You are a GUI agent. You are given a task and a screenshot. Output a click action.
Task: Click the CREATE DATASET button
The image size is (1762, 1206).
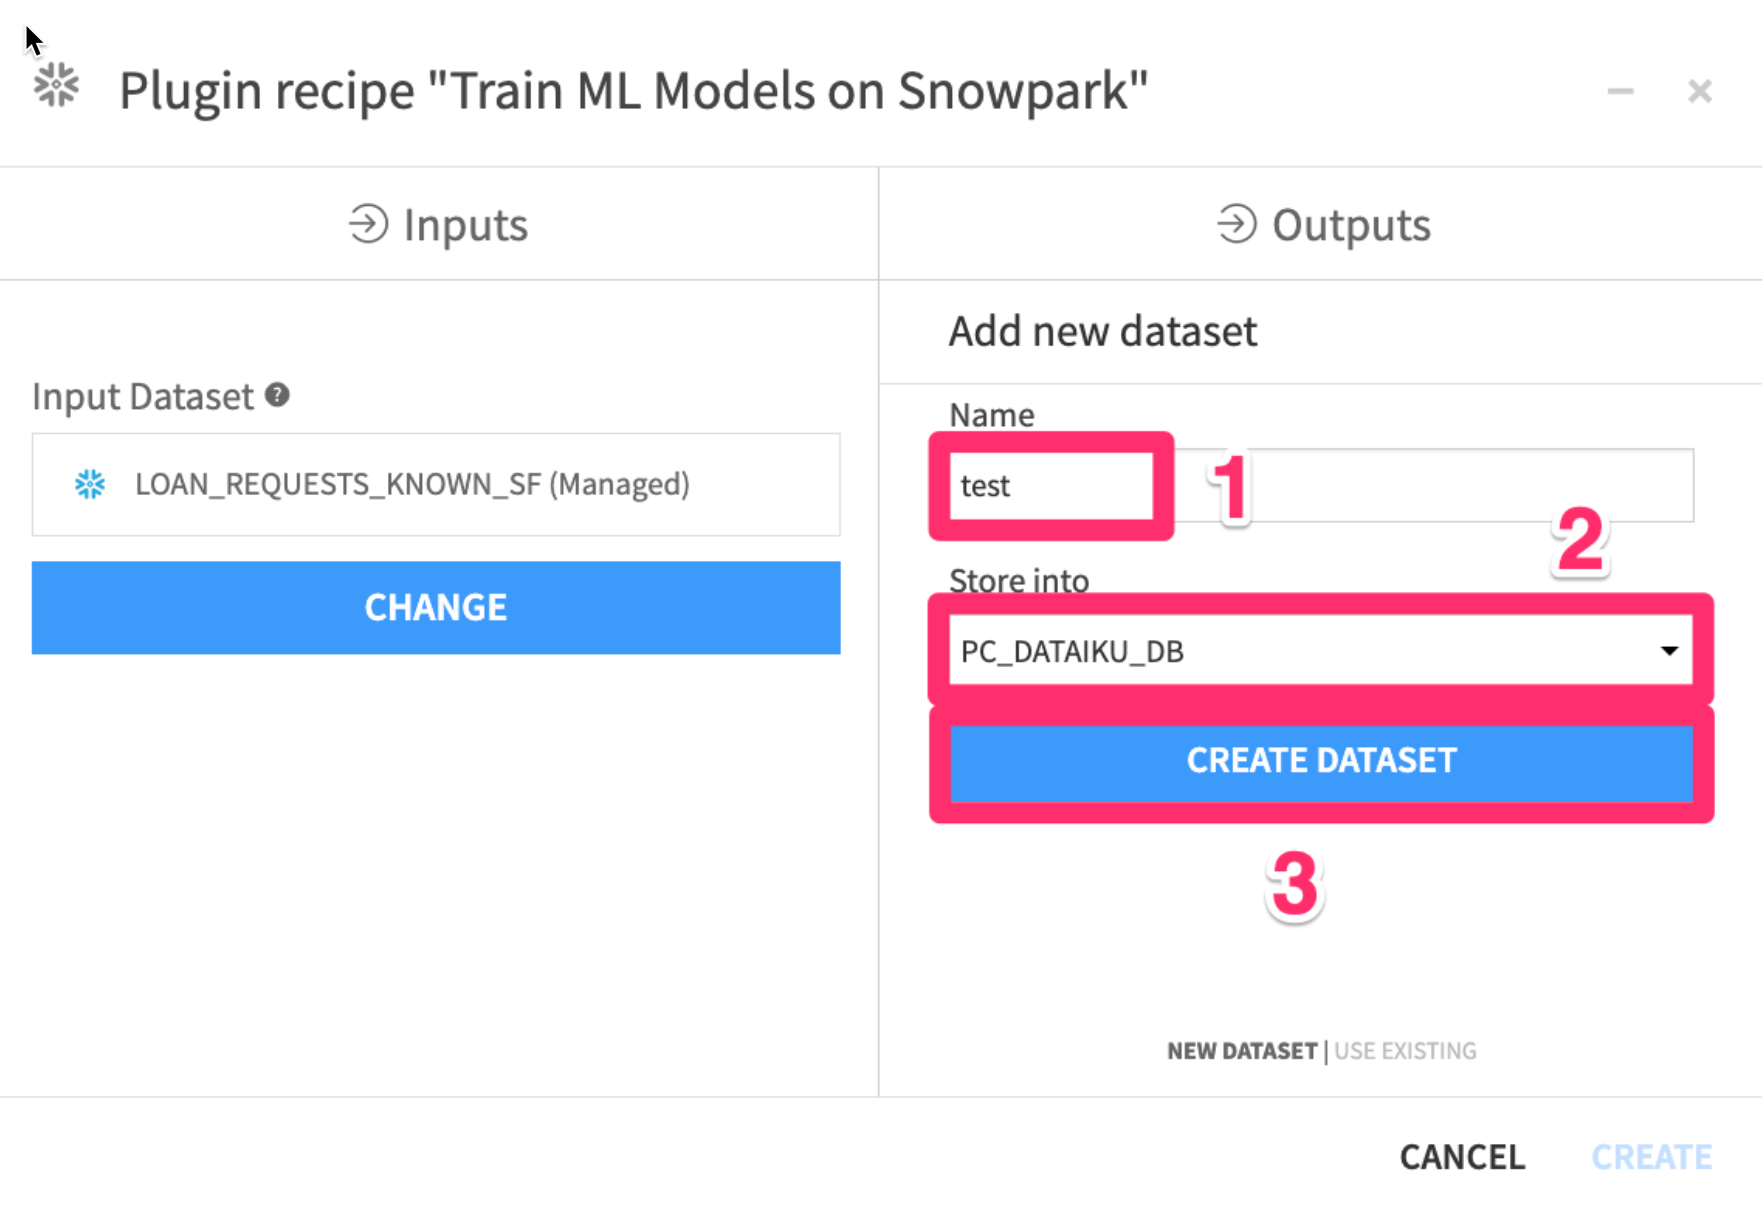1321,761
